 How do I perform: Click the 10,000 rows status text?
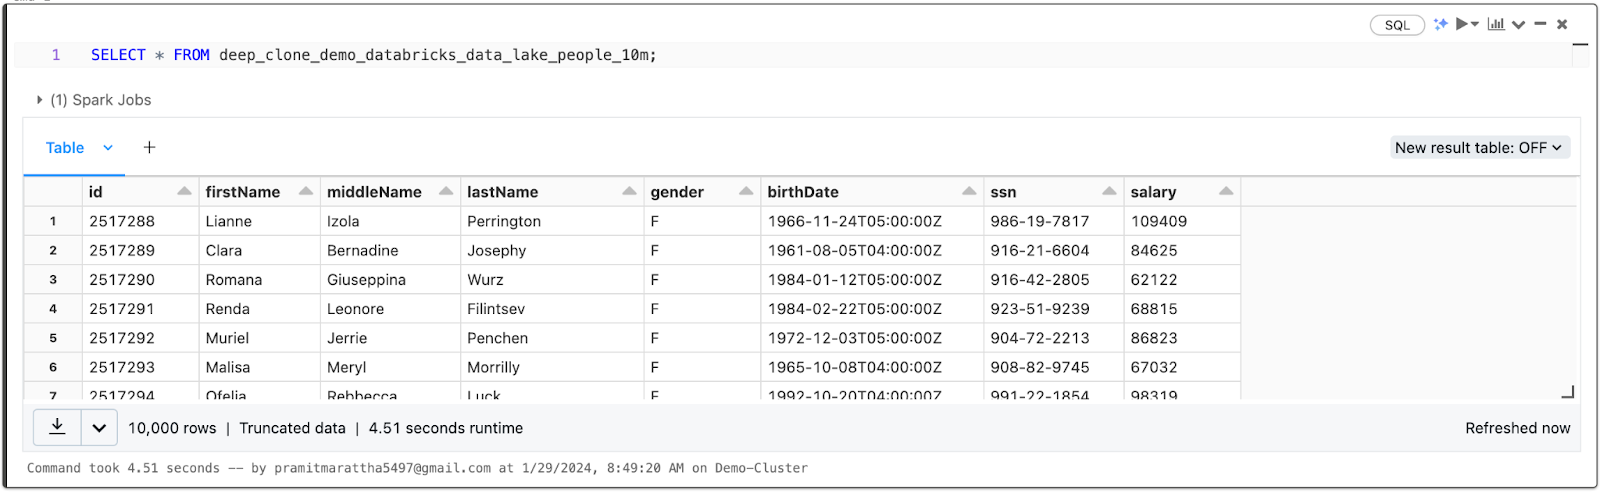[172, 428]
